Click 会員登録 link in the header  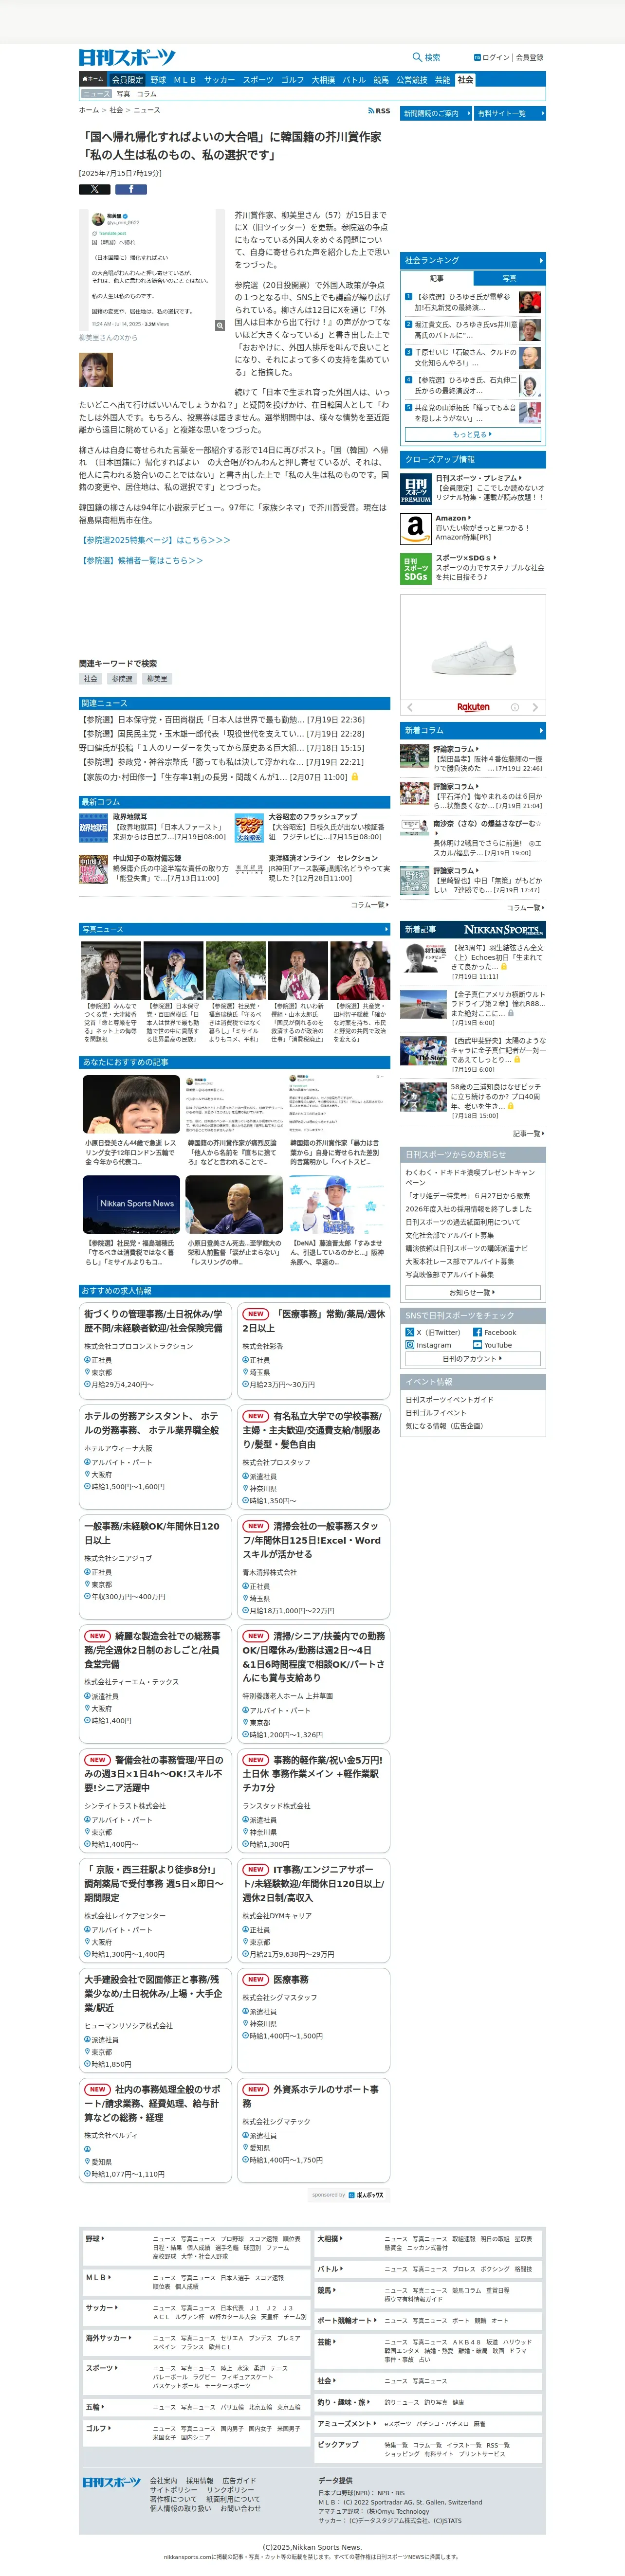[x=530, y=57]
